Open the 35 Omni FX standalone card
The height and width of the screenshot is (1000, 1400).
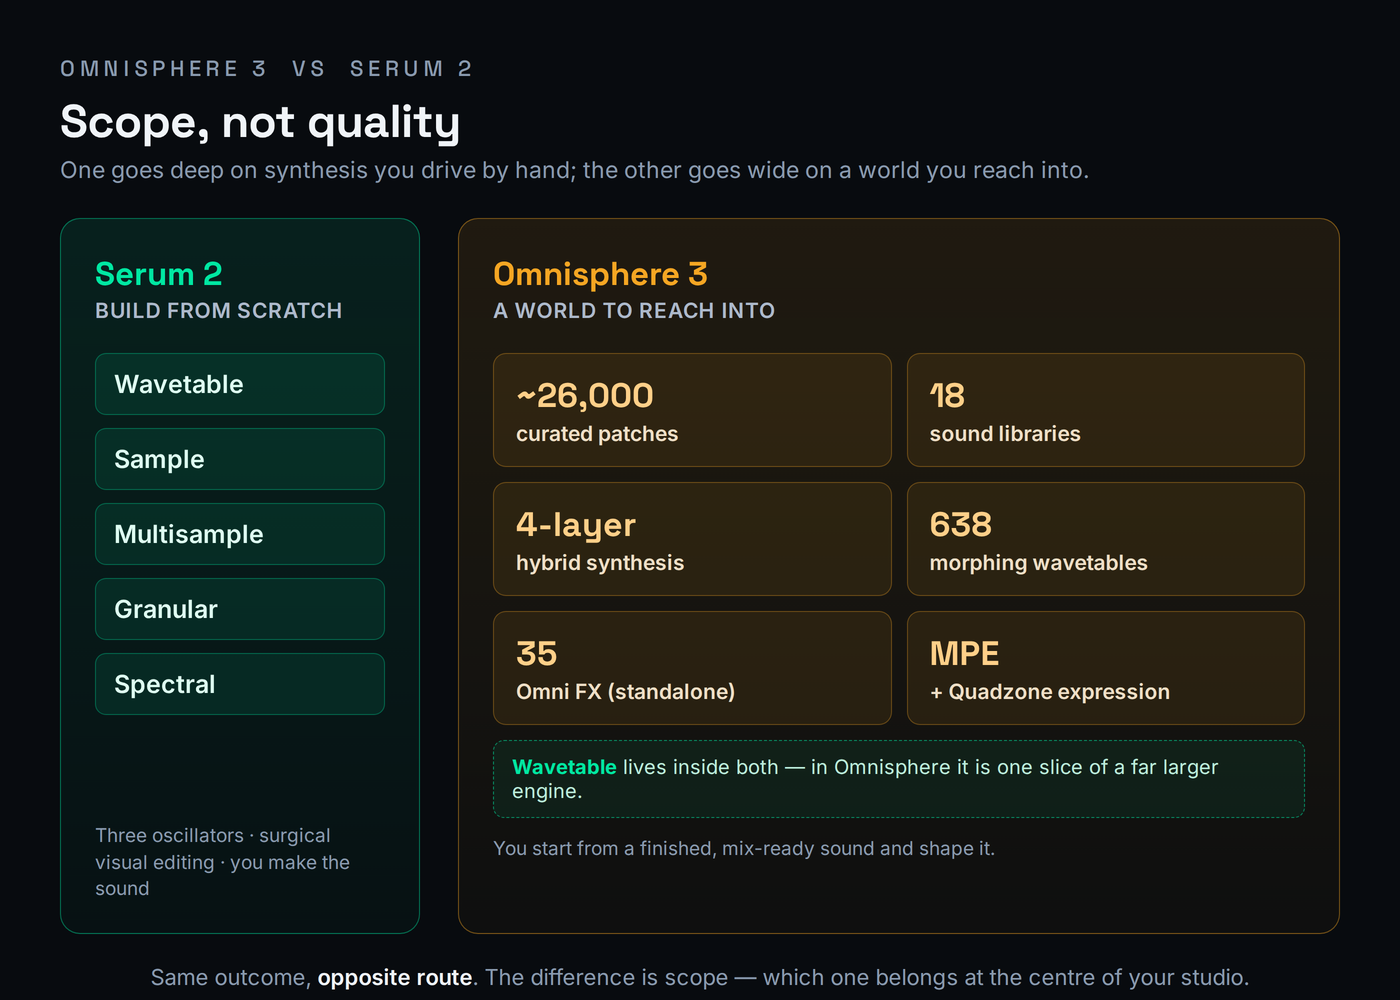pyautogui.click(x=692, y=668)
